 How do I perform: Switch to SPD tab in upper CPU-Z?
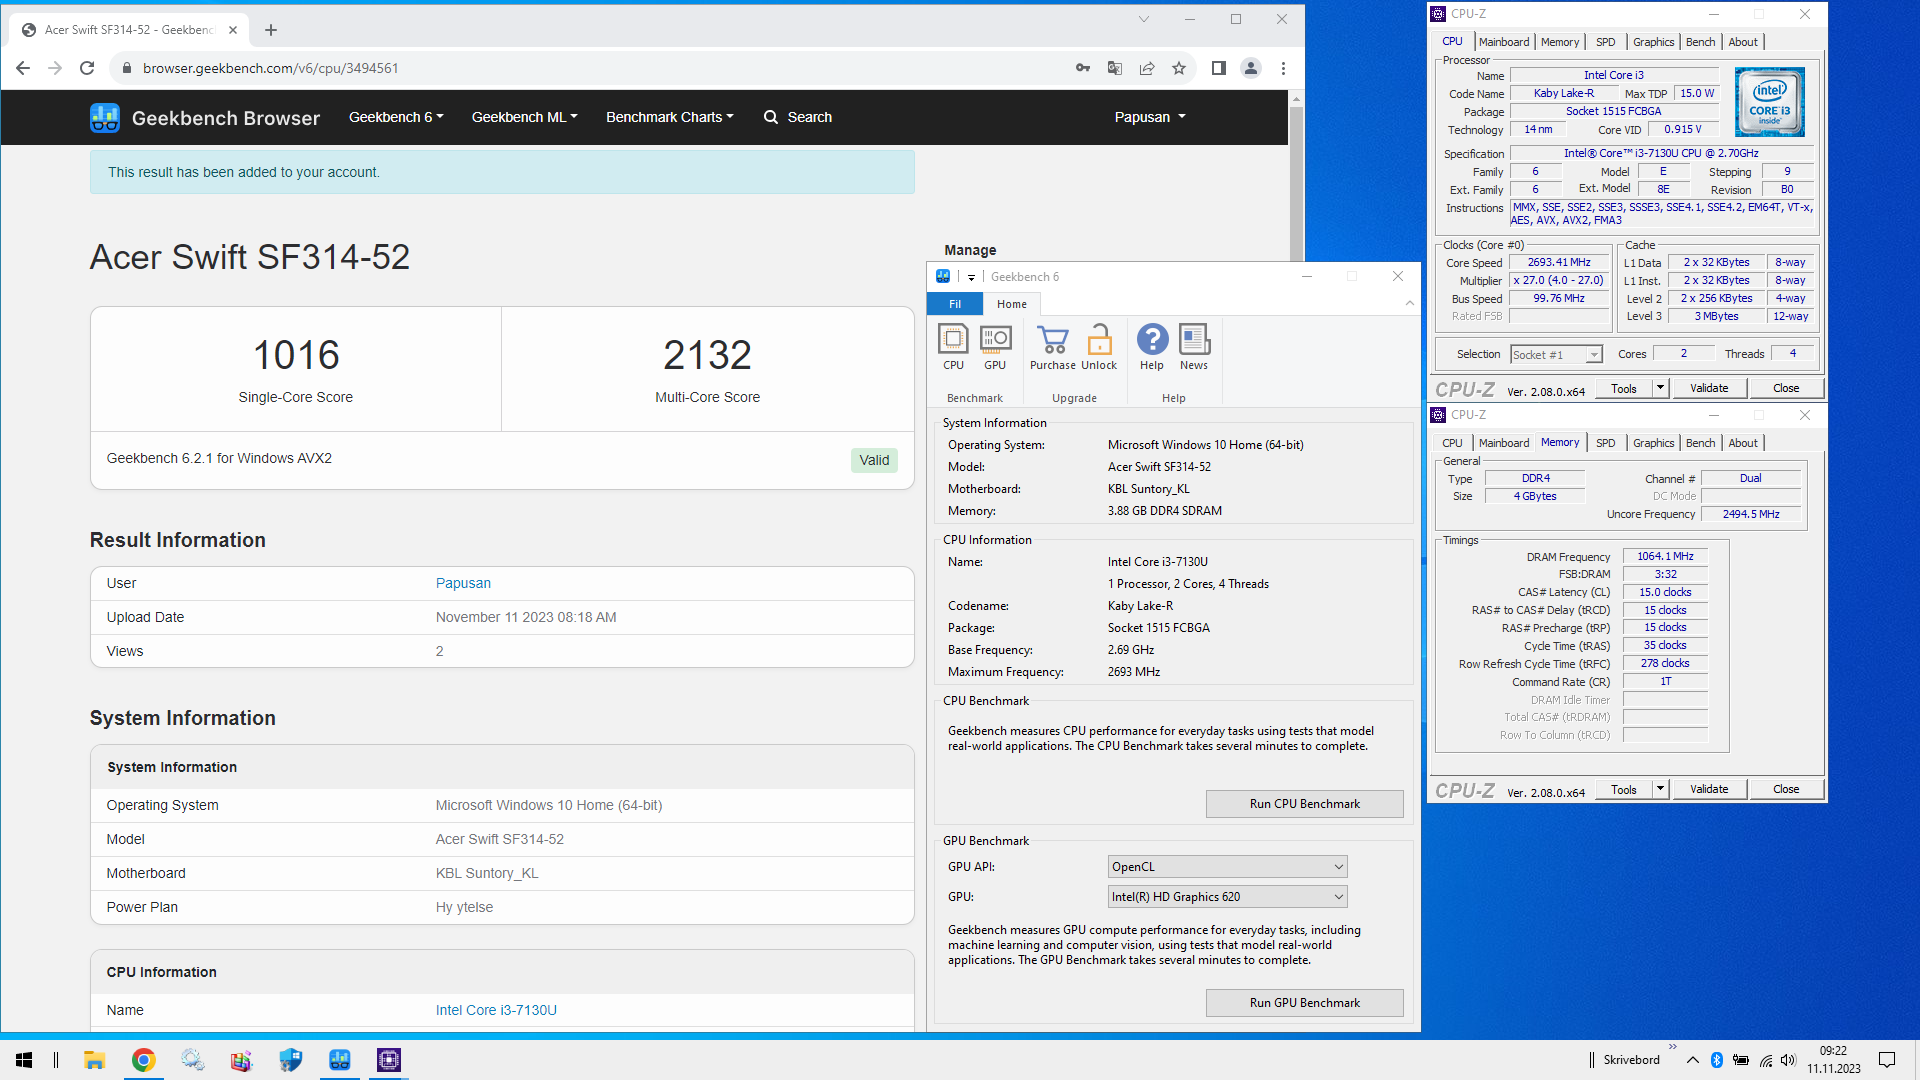pos(1605,42)
